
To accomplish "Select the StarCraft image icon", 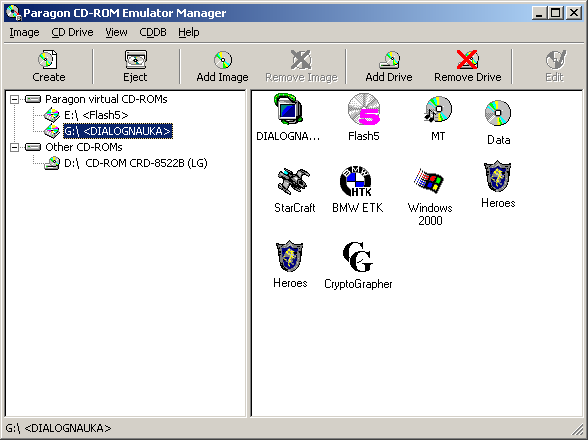I will tap(294, 181).
